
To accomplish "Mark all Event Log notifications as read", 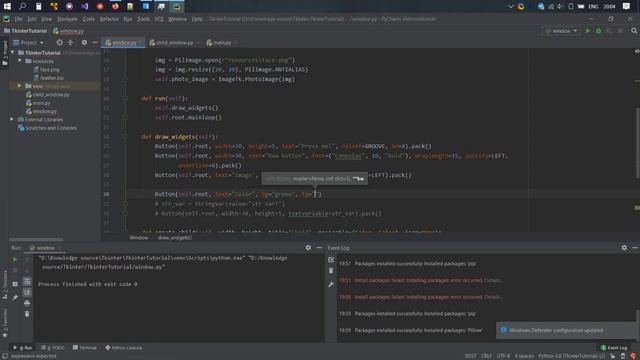I will click(331, 260).
